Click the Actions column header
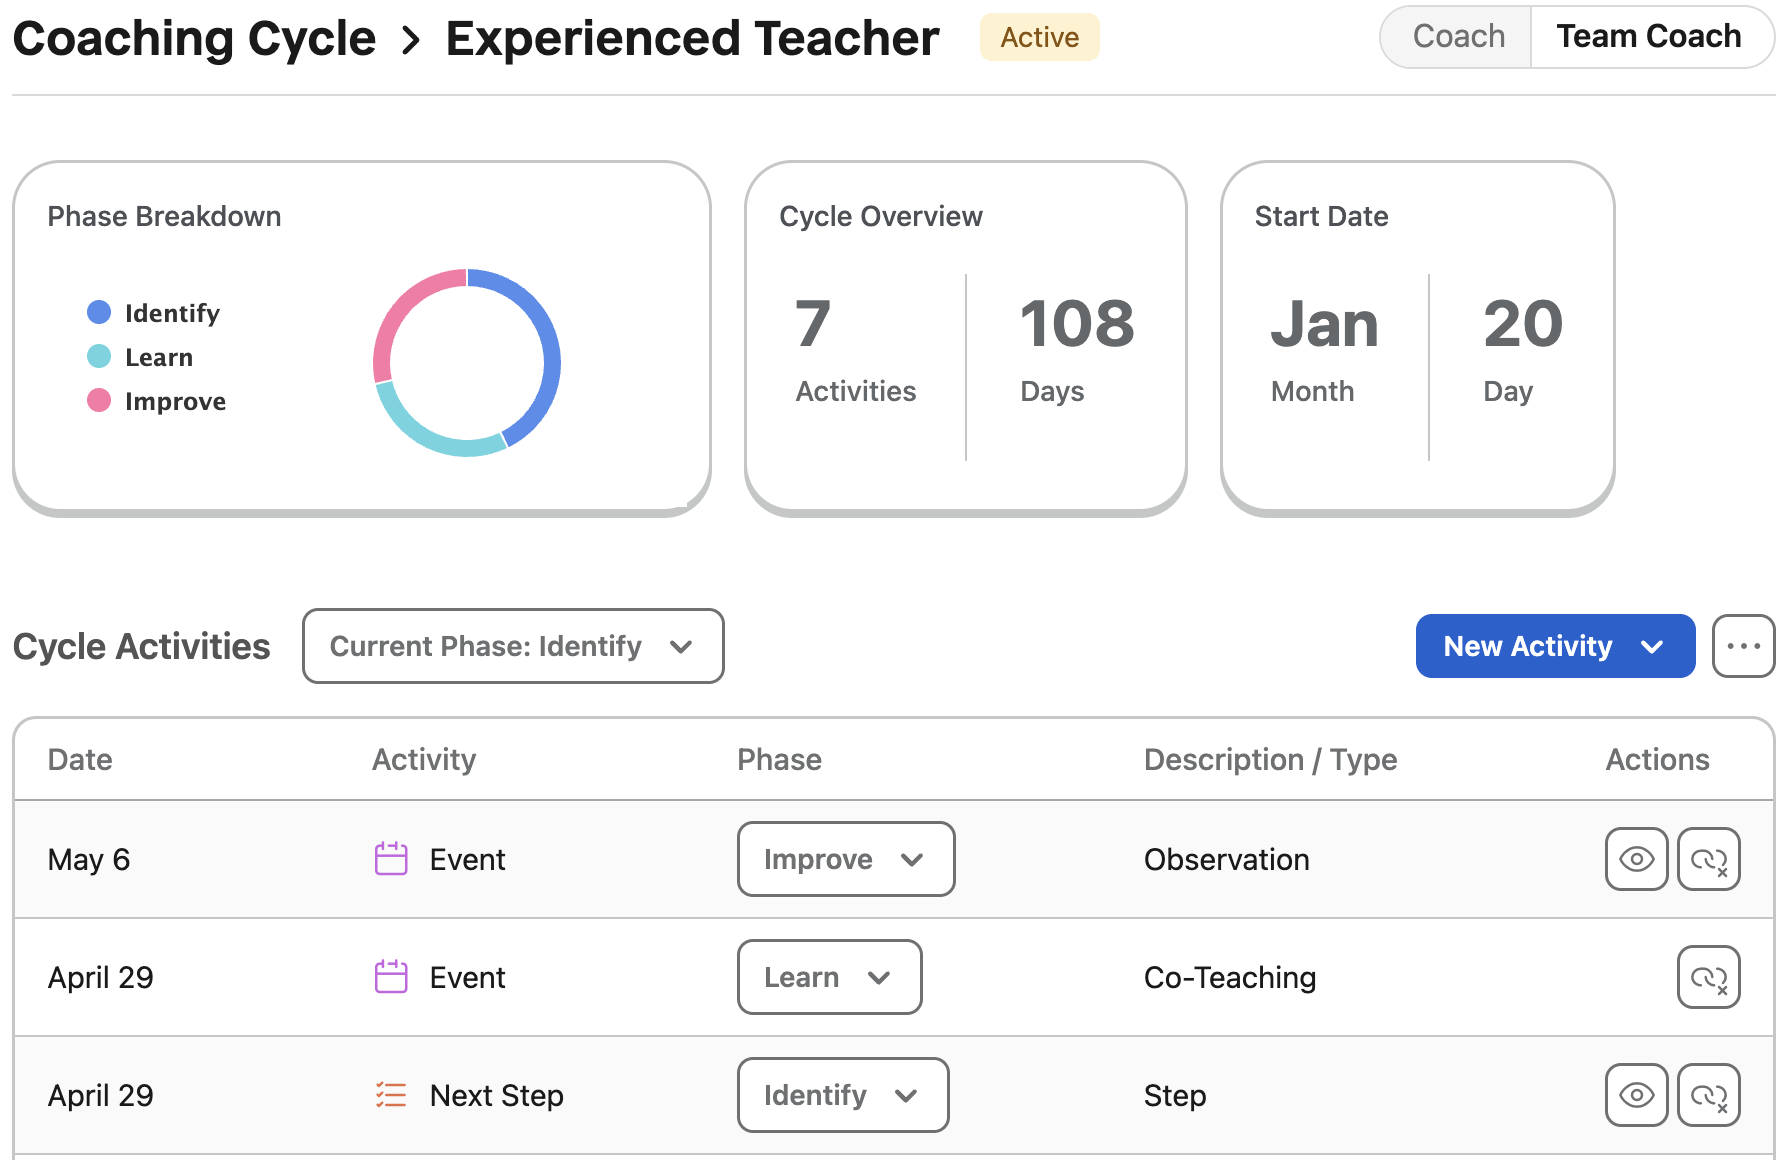Screen dimensions: 1788x1160 [1657, 759]
